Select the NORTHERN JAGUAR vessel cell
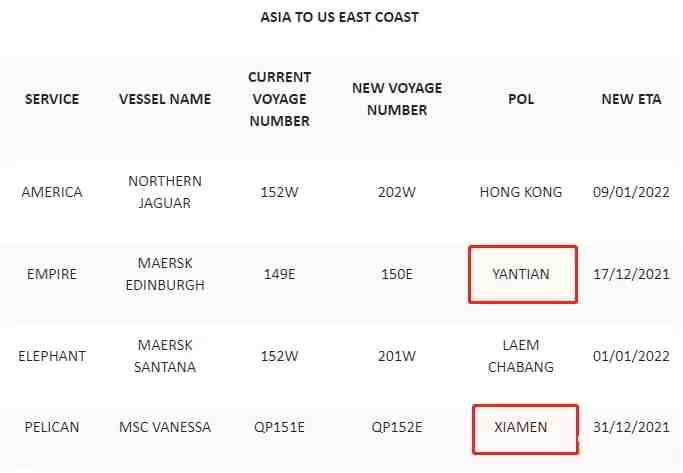 pyautogui.click(x=165, y=192)
